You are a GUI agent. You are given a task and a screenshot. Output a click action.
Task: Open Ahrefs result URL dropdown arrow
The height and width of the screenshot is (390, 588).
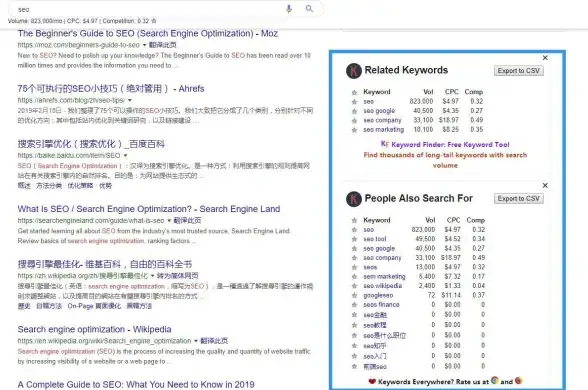130,100
